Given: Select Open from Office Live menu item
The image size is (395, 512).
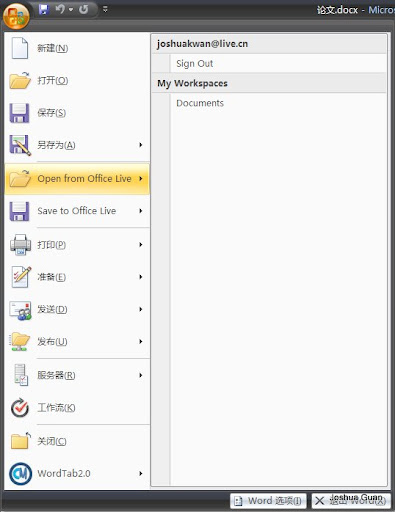Looking at the screenshot, I should [77, 179].
